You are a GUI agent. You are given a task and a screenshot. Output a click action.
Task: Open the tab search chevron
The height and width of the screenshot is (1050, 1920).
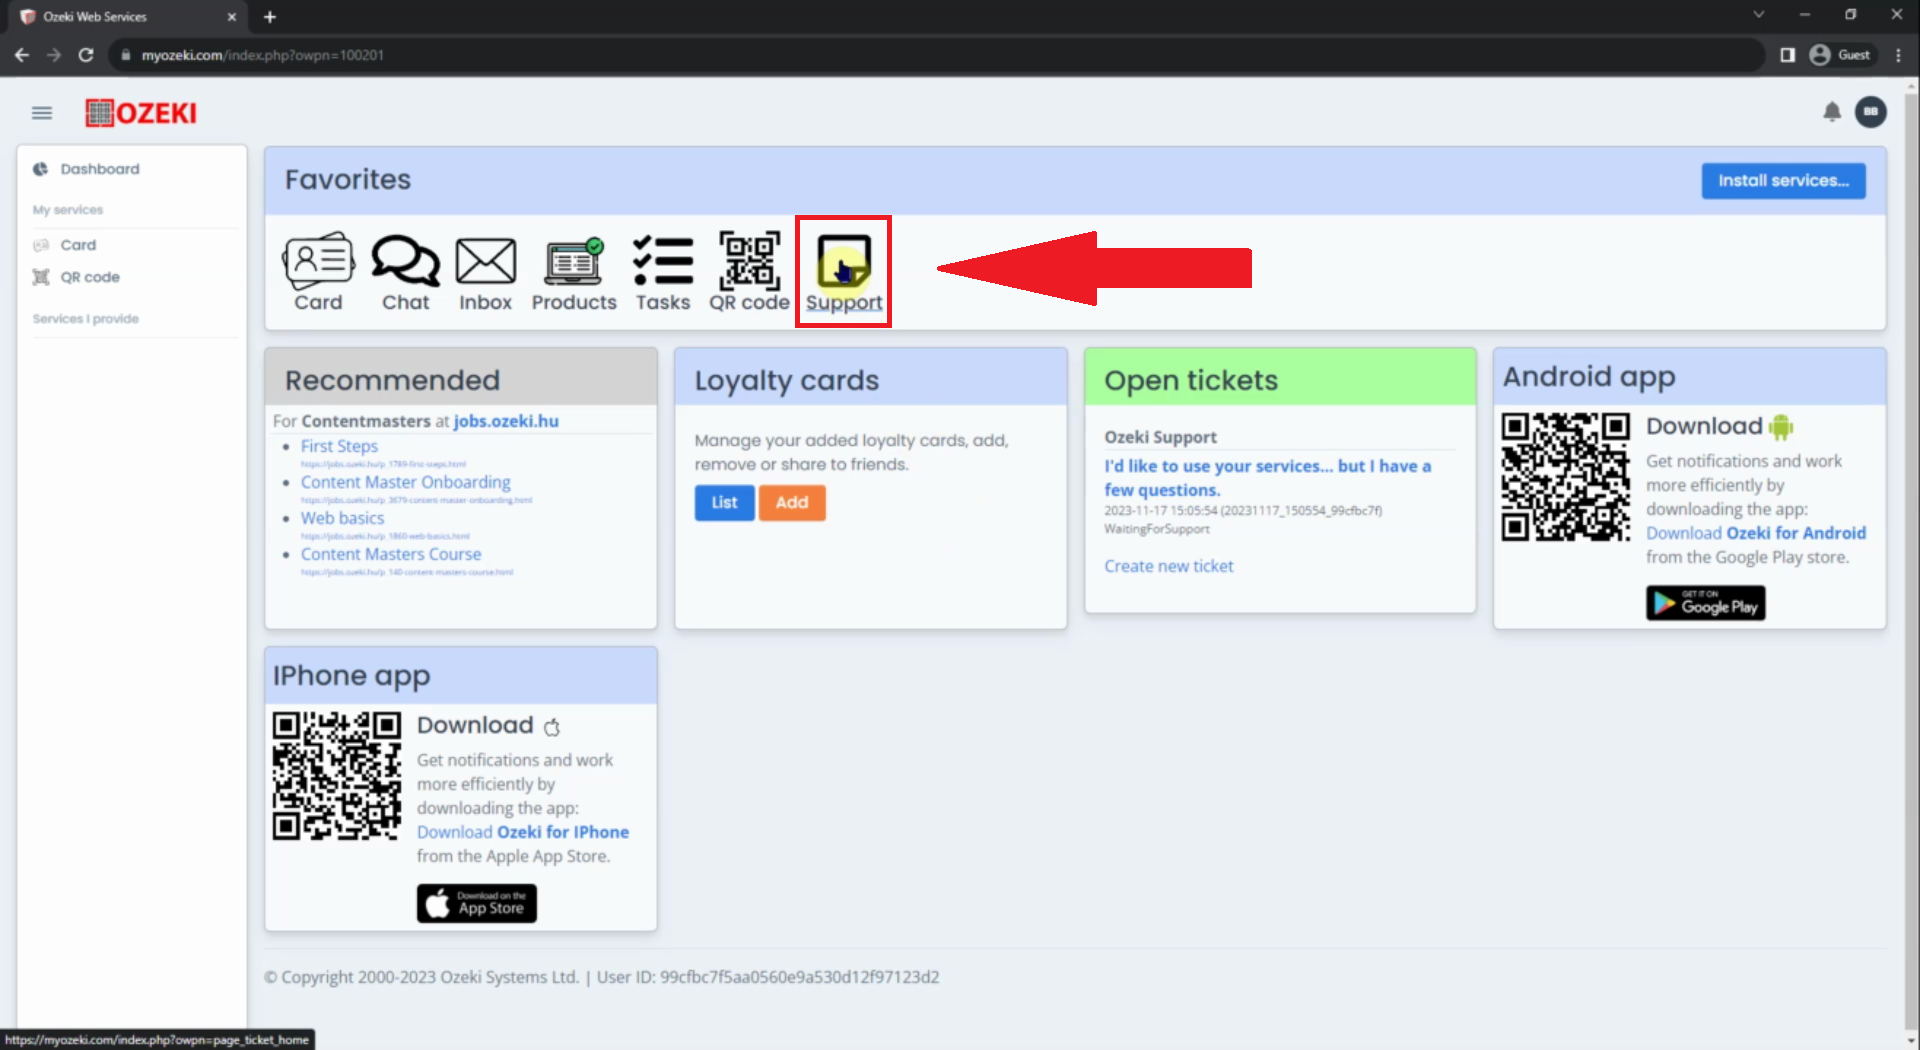click(1759, 14)
